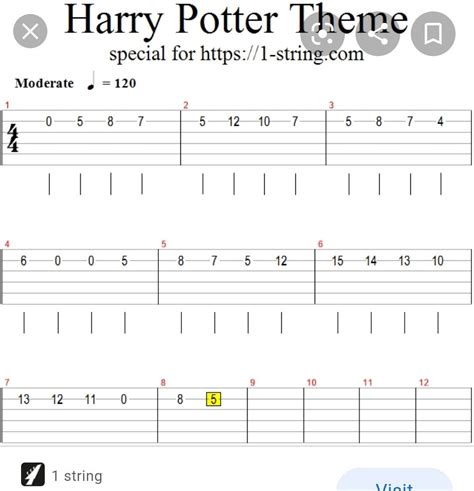This screenshot has width=474, height=491.
Task: Close the image preview with X icon
Action: coord(30,32)
